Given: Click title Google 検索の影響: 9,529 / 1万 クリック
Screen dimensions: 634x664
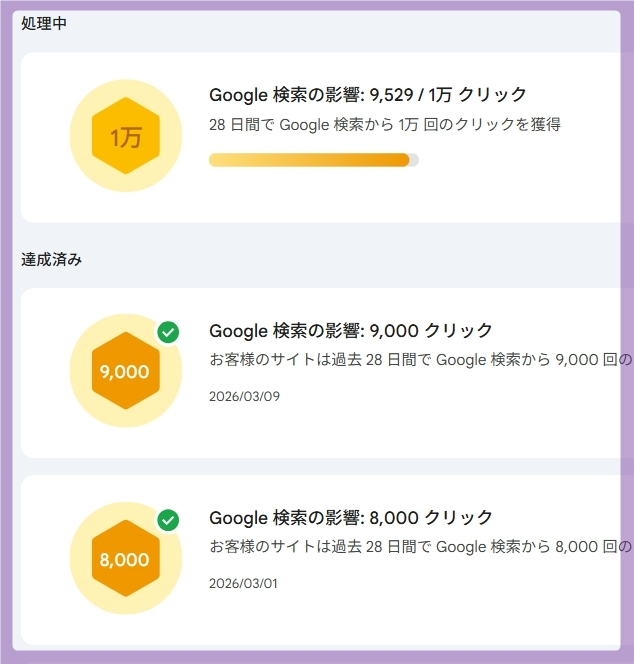Looking at the screenshot, I should [367, 95].
